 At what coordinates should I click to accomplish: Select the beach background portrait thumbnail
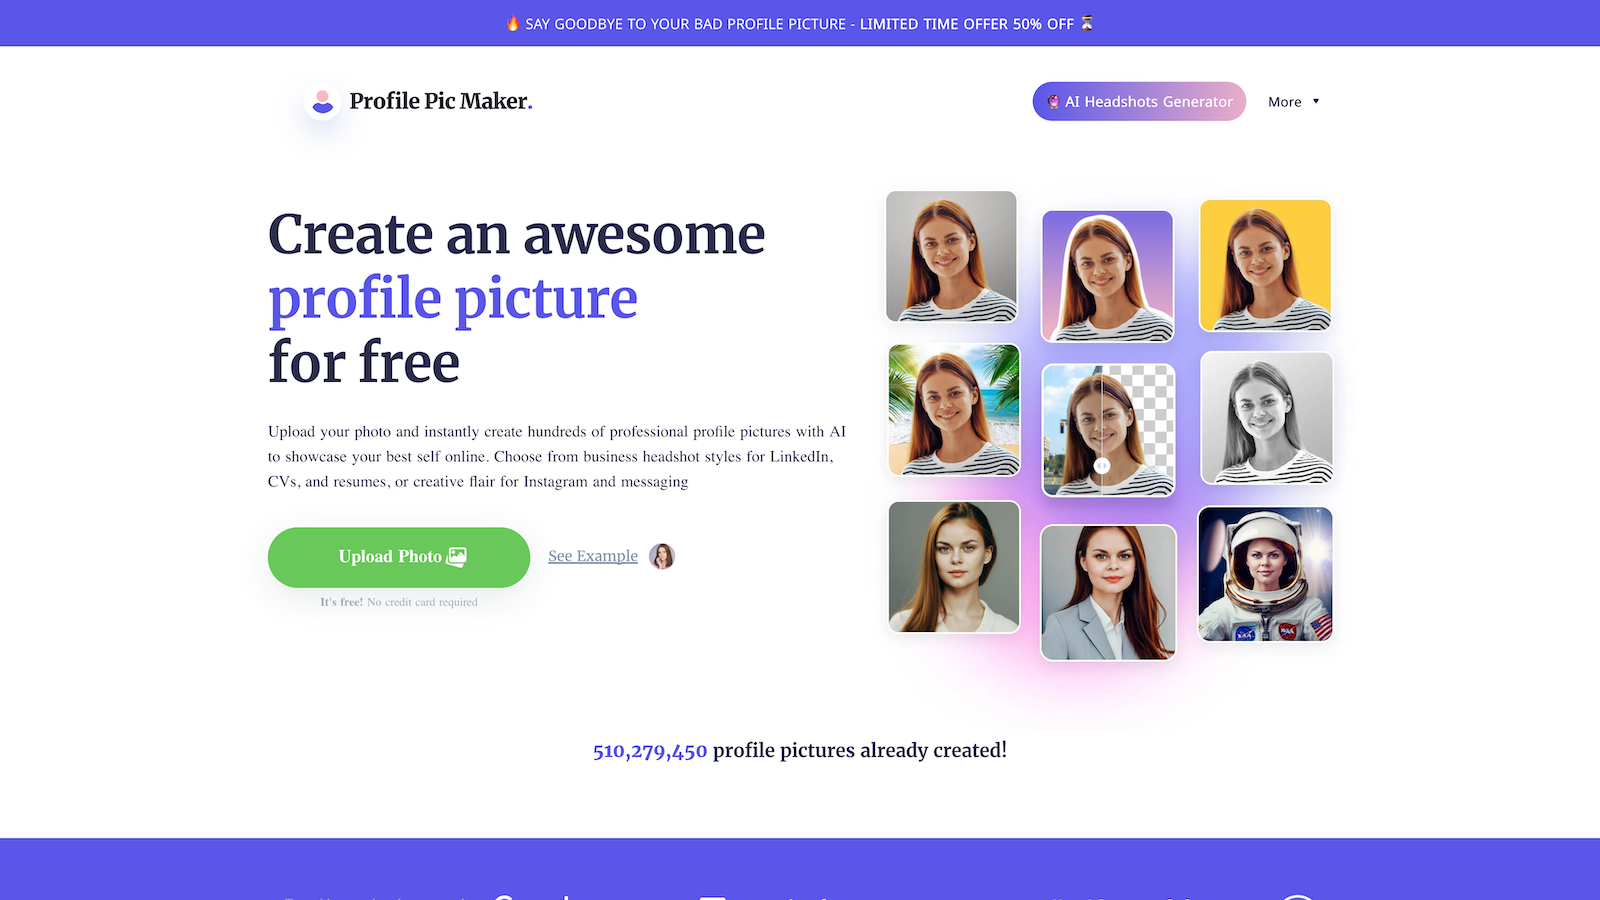point(954,410)
